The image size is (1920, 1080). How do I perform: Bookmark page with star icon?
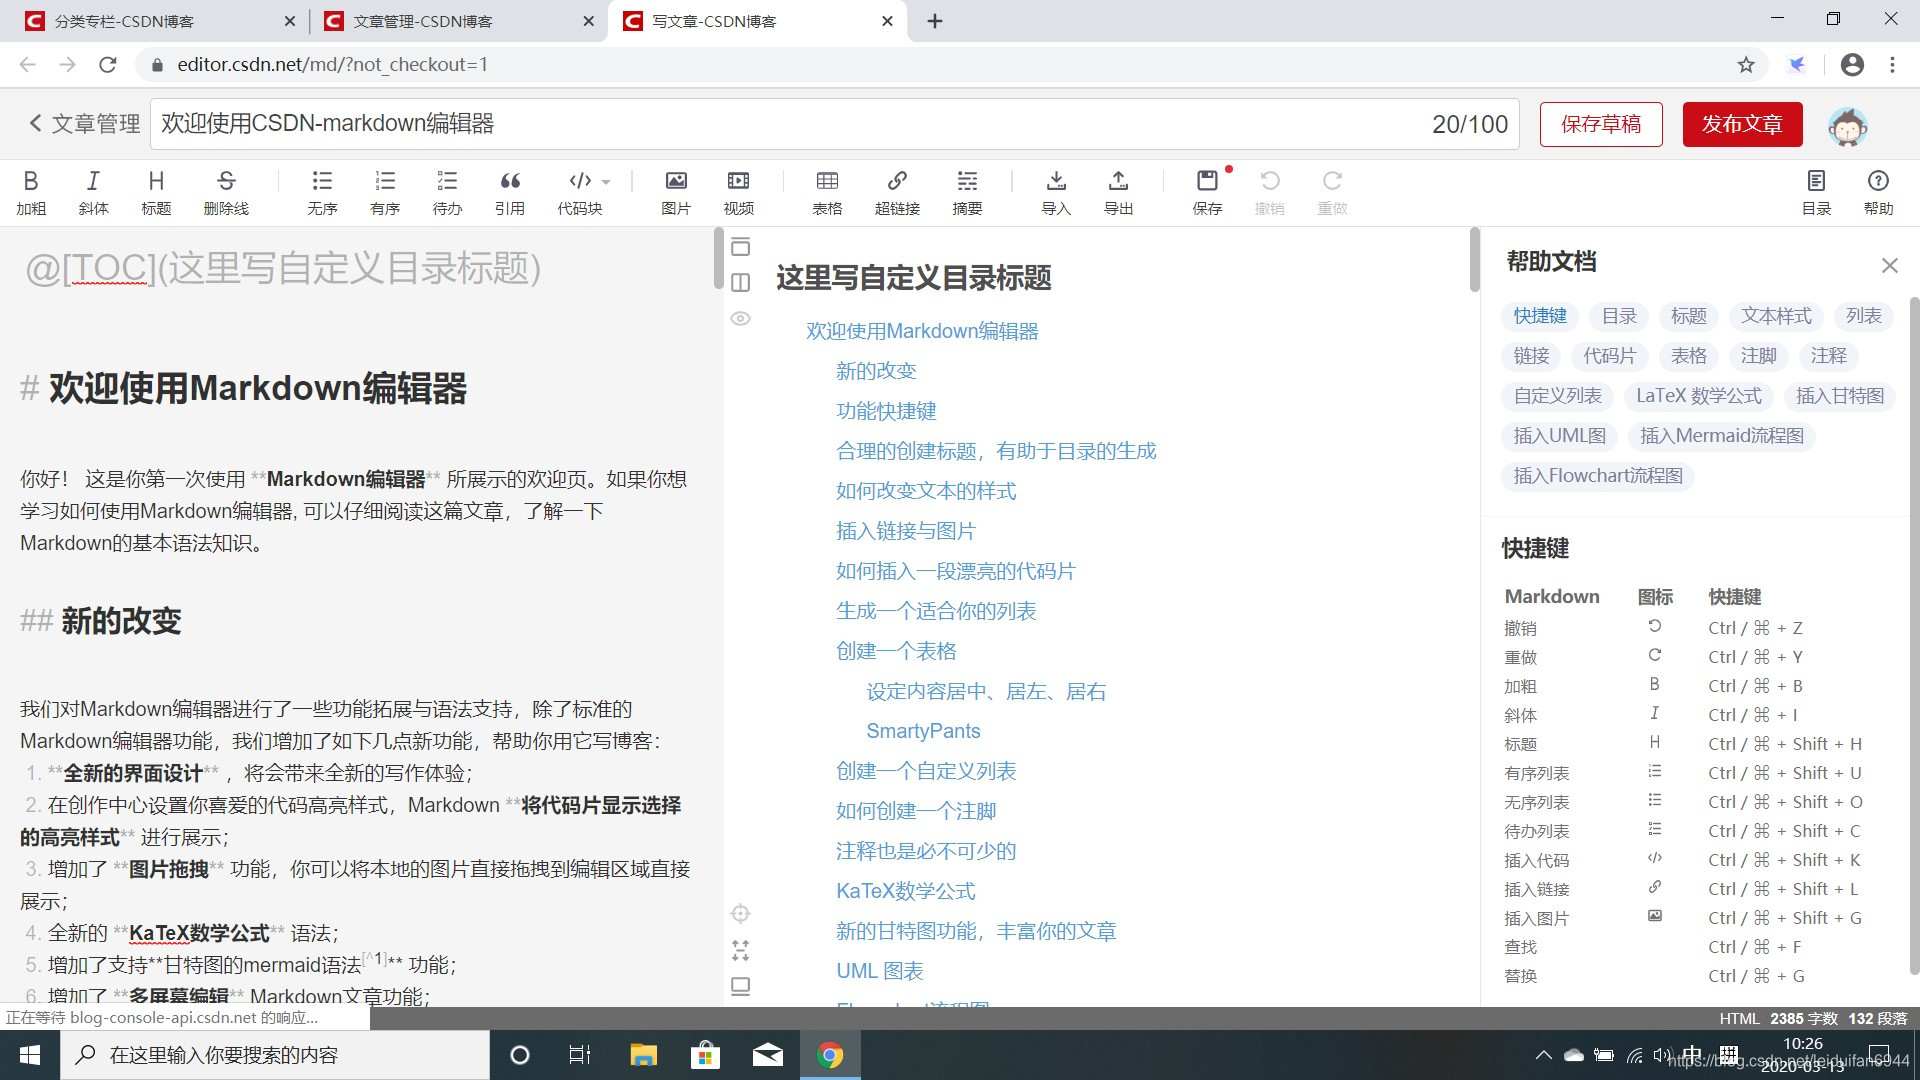pyautogui.click(x=1746, y=65)
